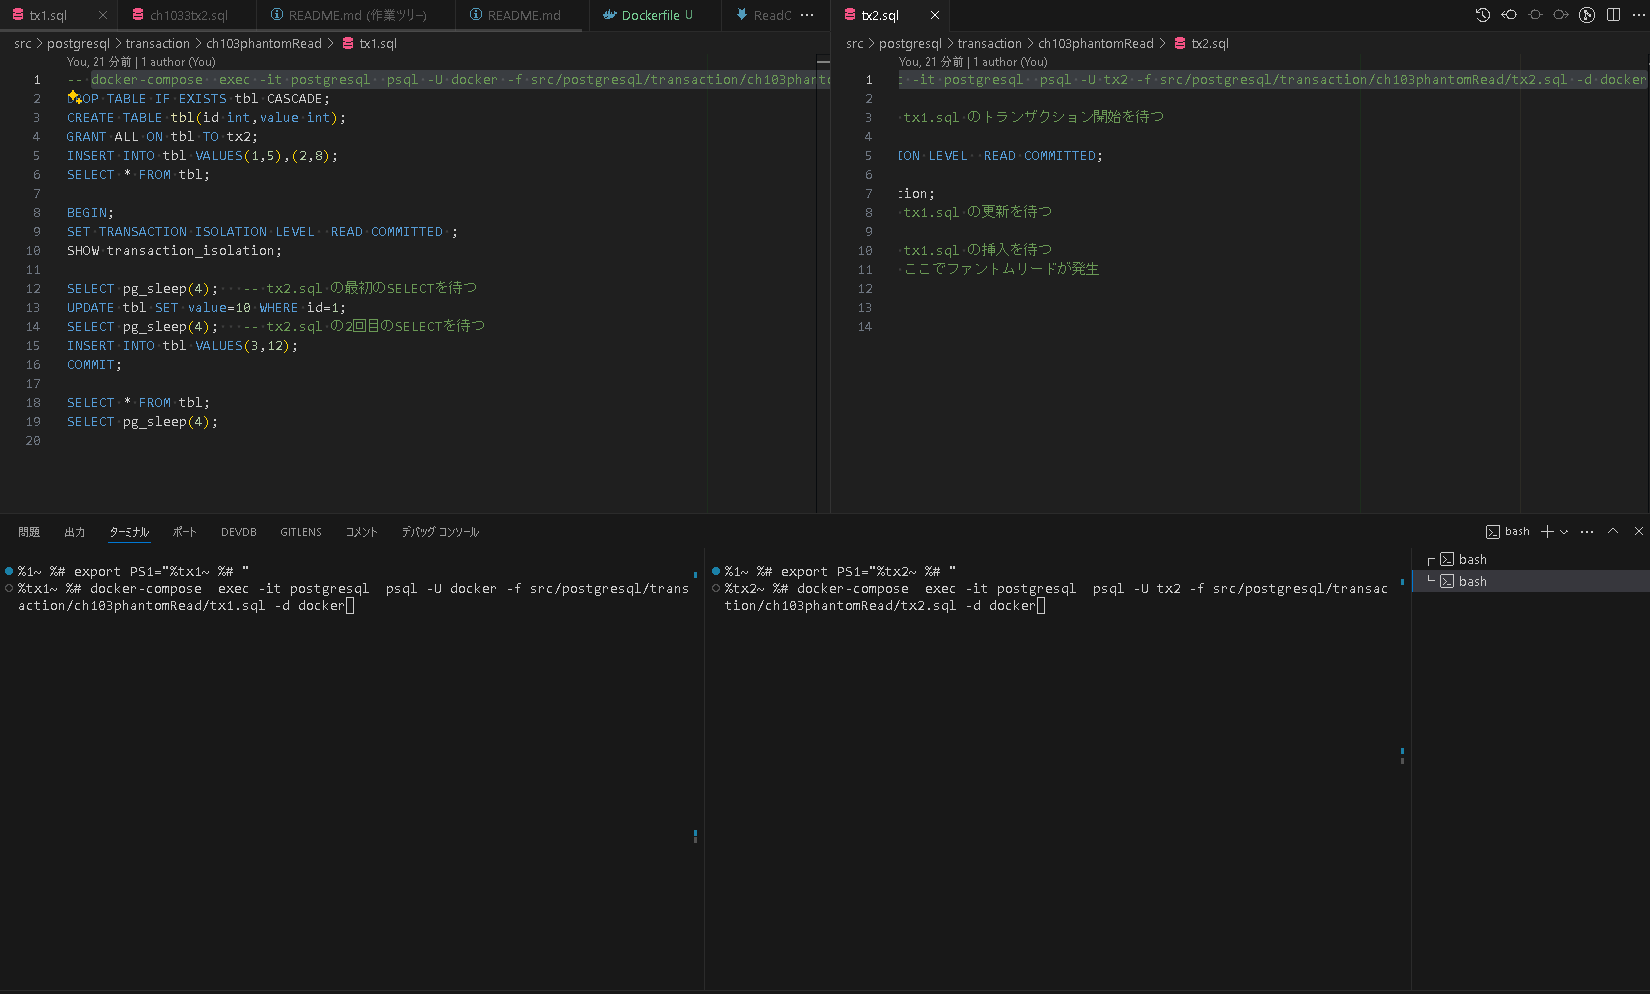Screen dimensions: 1650x994
Task: Switch to the GITLENS panel tab
Action: (x=301, y=532)
